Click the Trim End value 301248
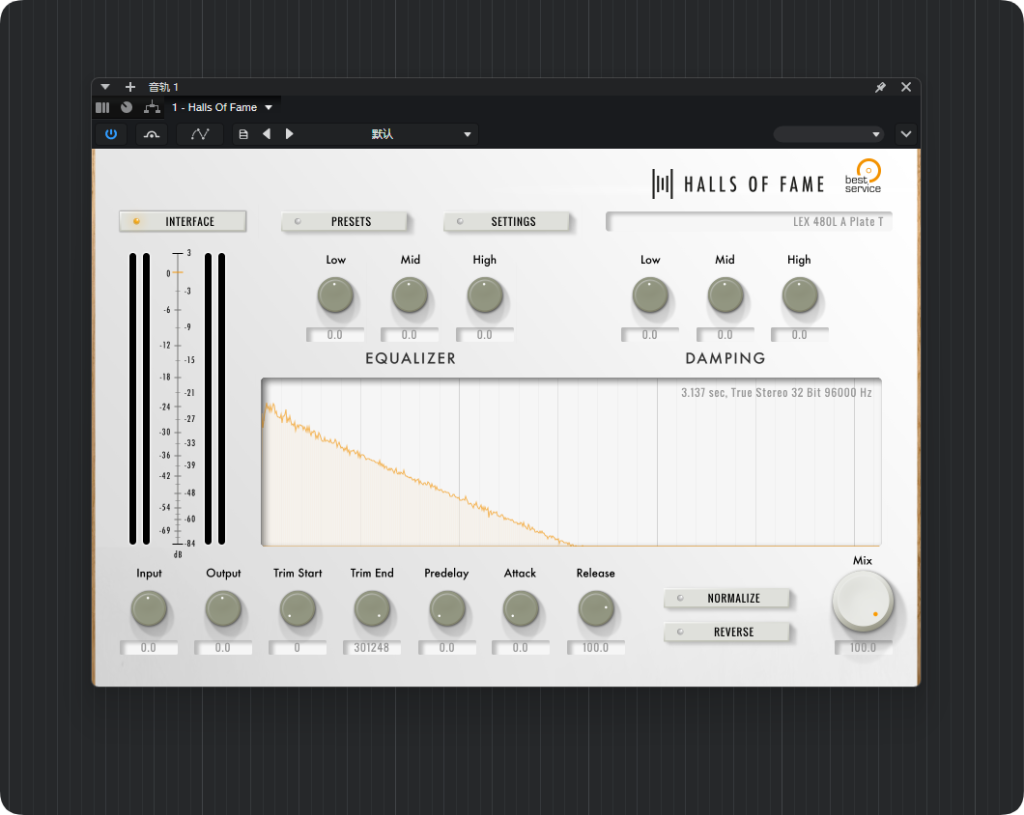The image size is (1024, 815). tap(372, 648)
